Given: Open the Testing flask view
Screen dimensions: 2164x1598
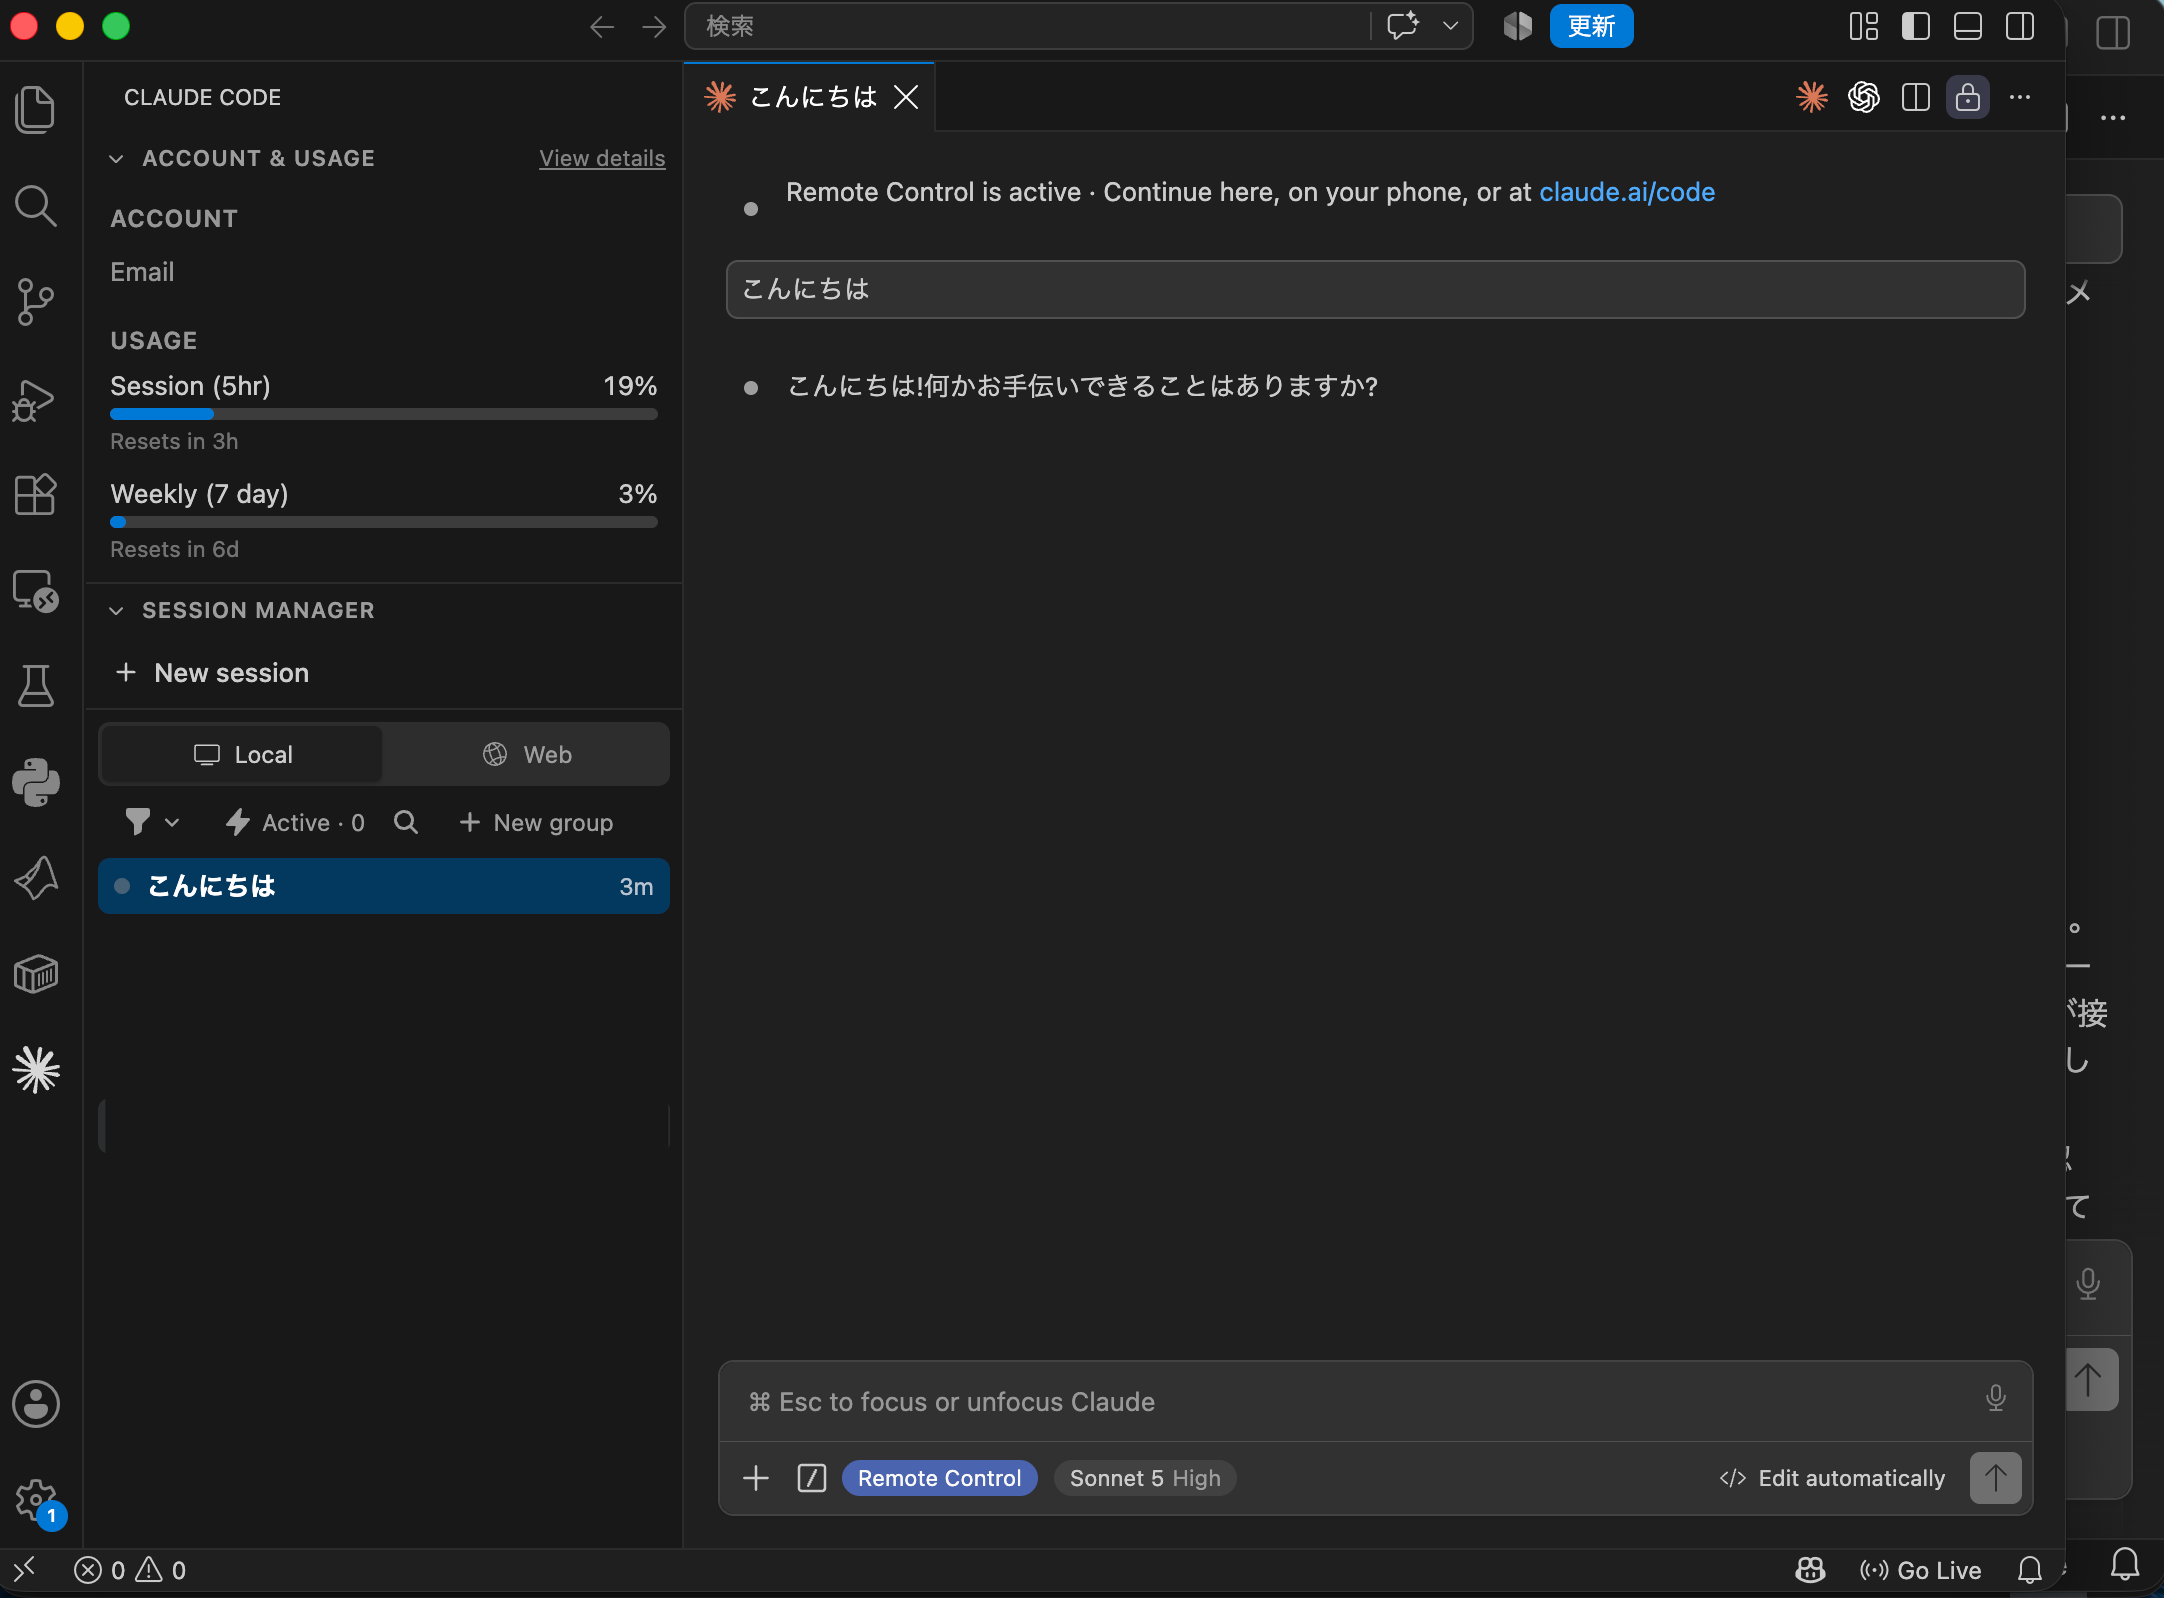Looking at the screenshot, I should coord(36,686).
